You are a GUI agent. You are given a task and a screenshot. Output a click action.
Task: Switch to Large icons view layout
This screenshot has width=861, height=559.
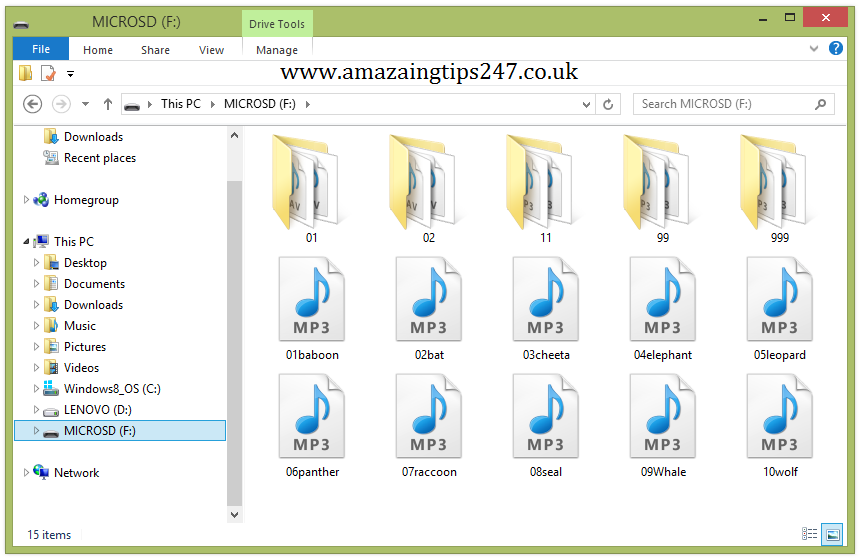point(832,534)
